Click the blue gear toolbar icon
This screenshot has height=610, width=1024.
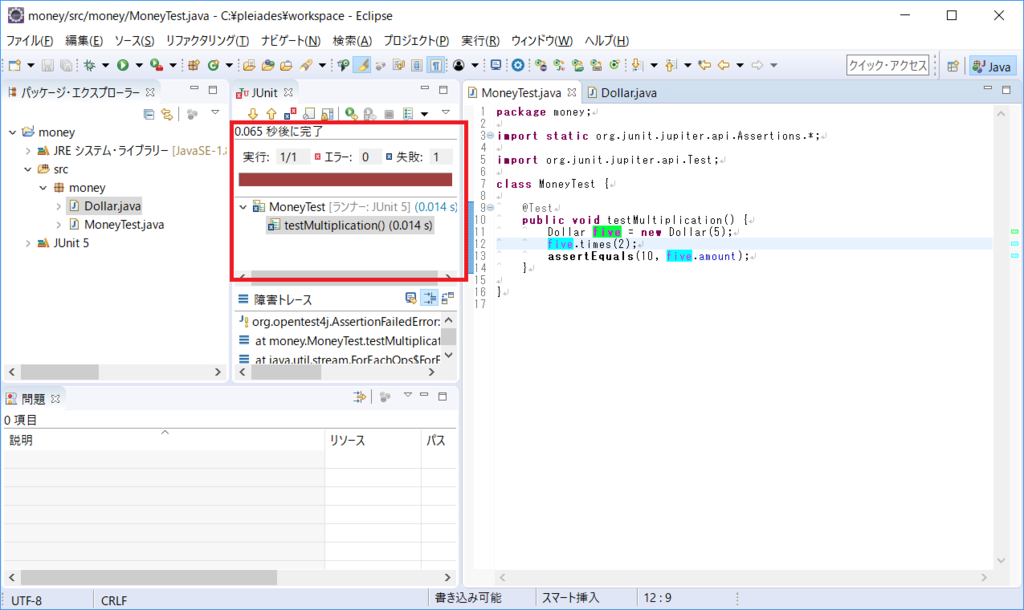[x=518, y=65]
